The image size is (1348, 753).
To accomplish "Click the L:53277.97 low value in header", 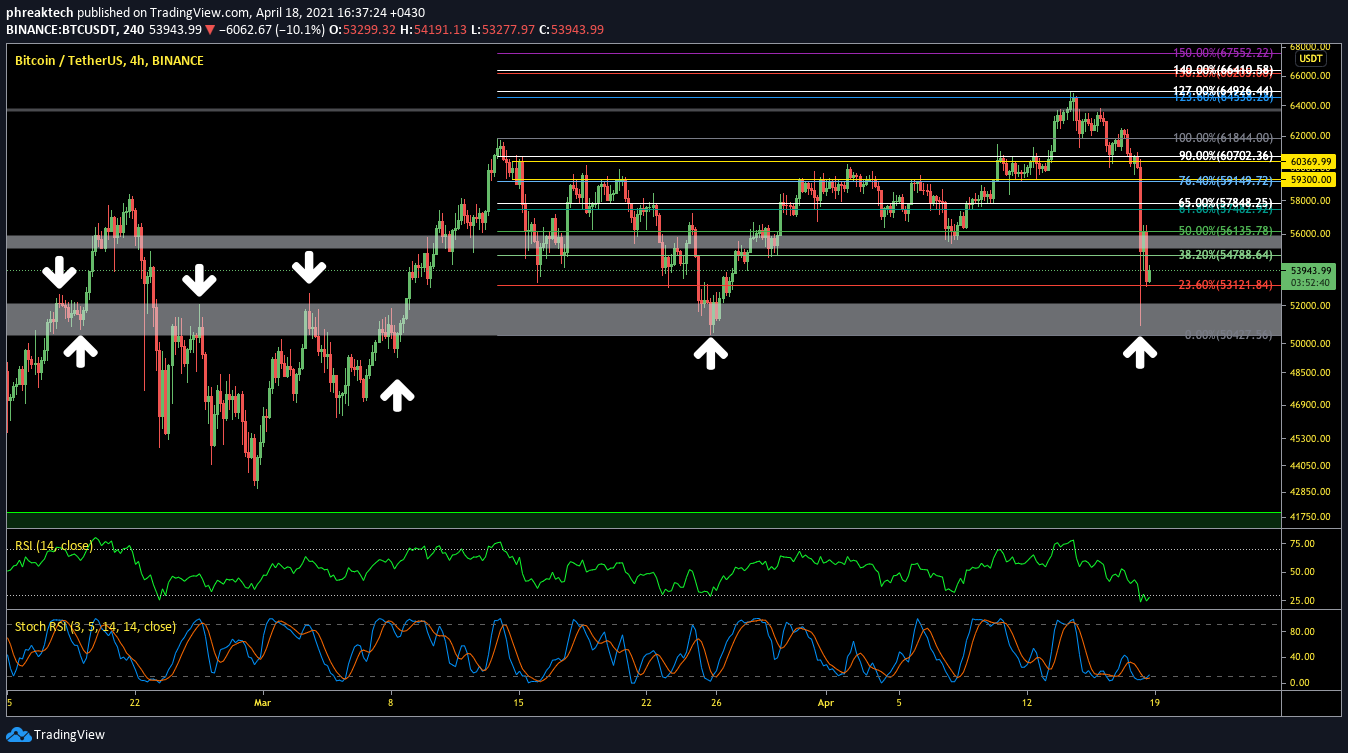I will click(501, 29).
